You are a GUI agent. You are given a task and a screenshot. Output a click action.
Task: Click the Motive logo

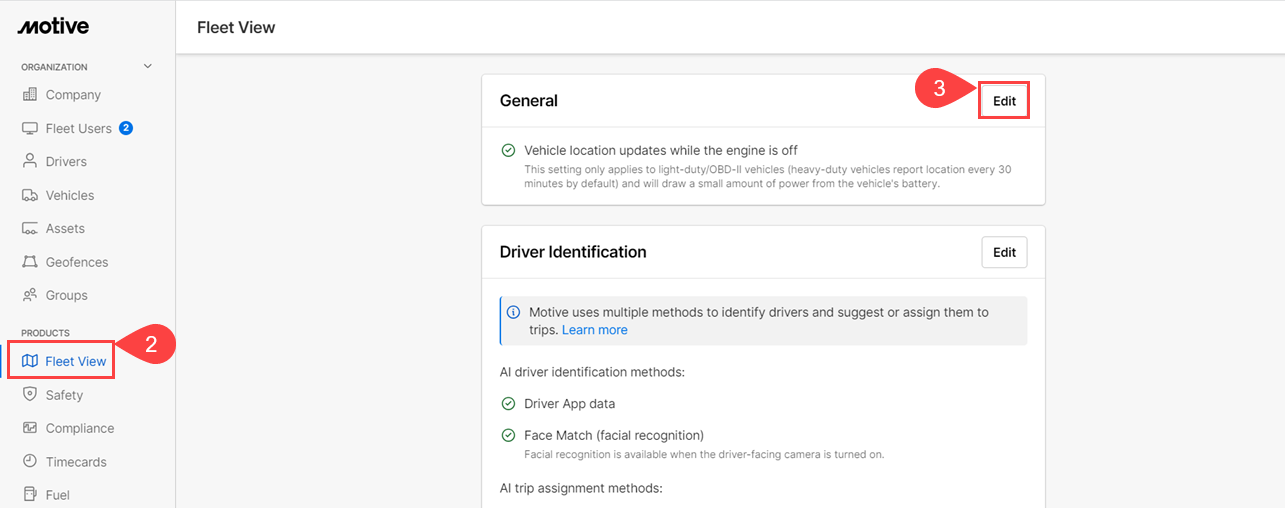[x=53, y=27]
